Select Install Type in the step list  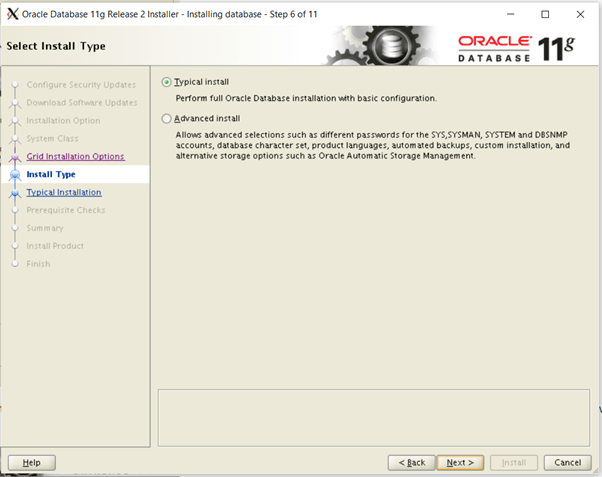51,175
